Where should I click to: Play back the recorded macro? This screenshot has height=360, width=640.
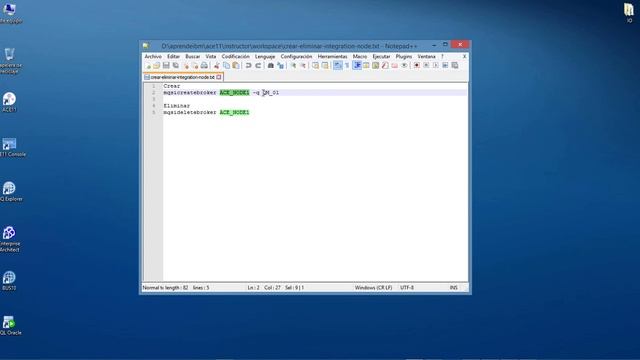436,66
